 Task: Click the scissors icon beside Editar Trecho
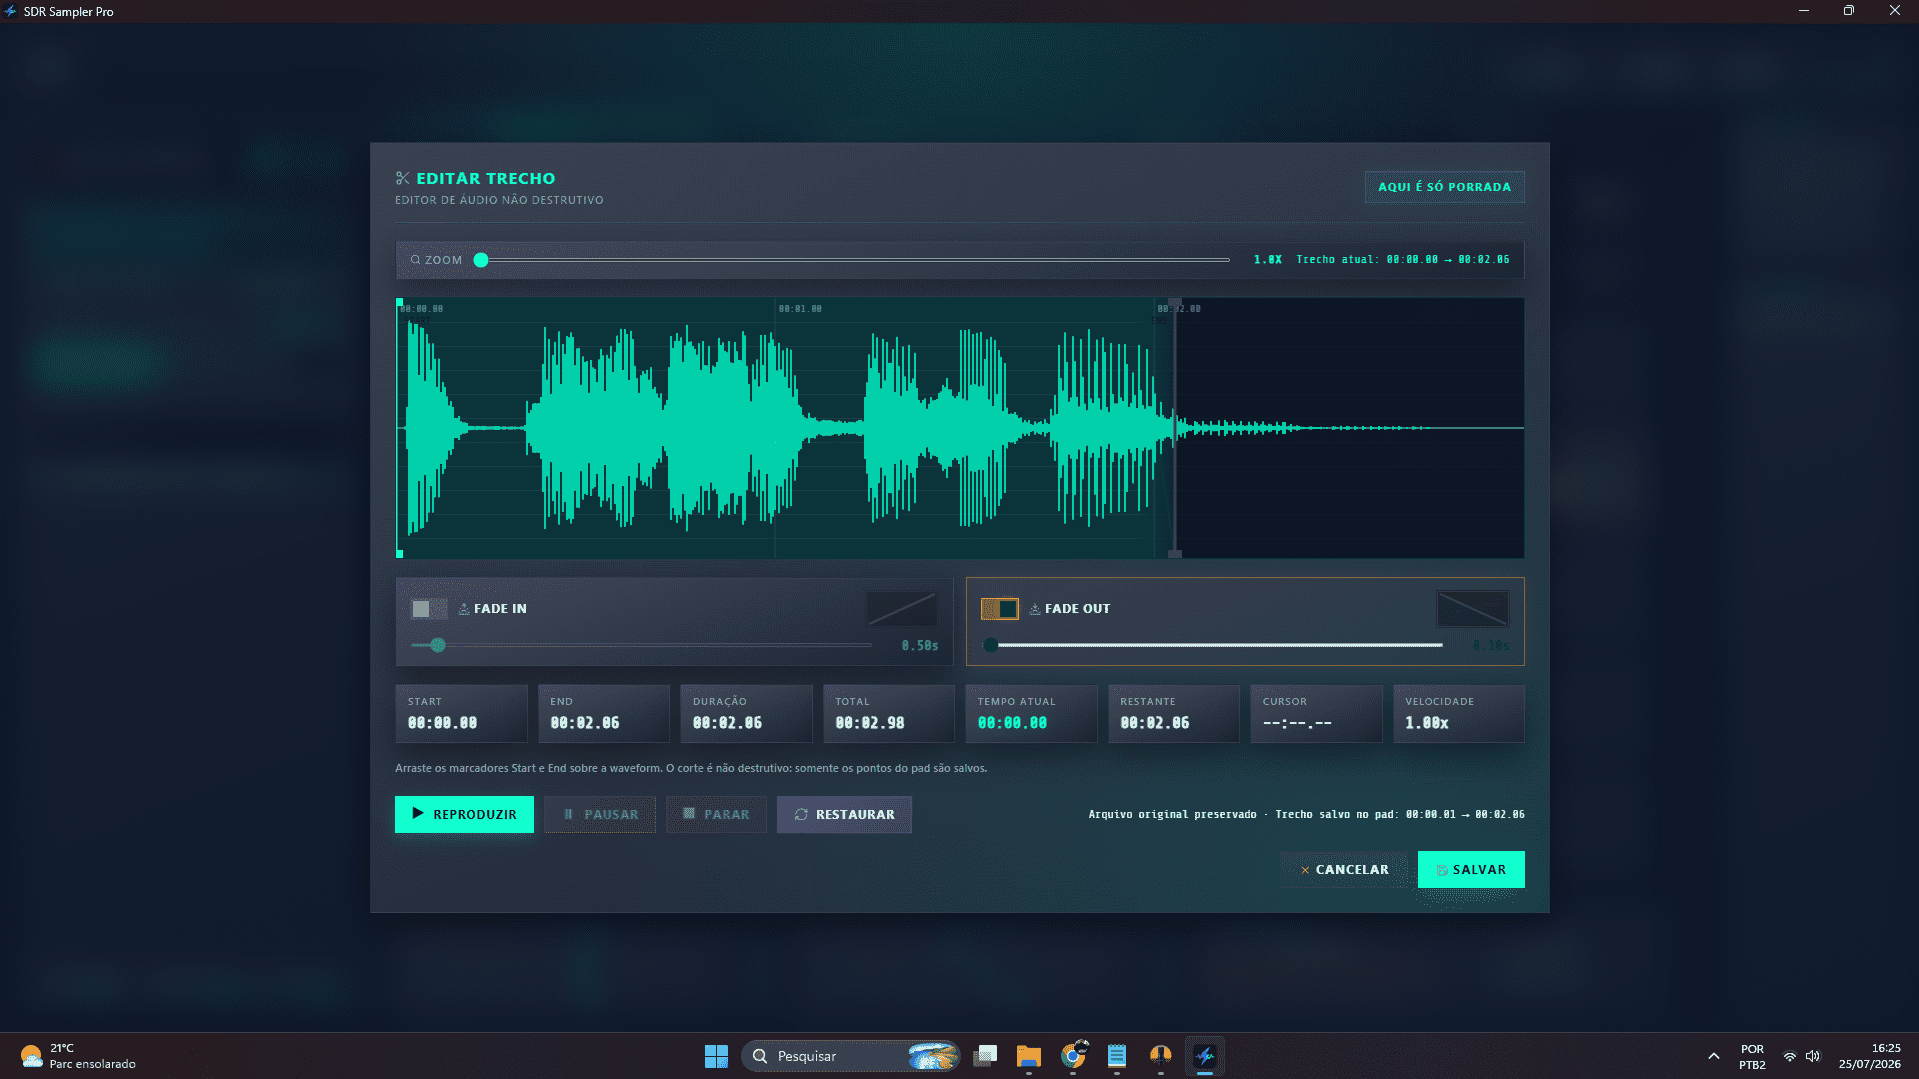point(402,178)
